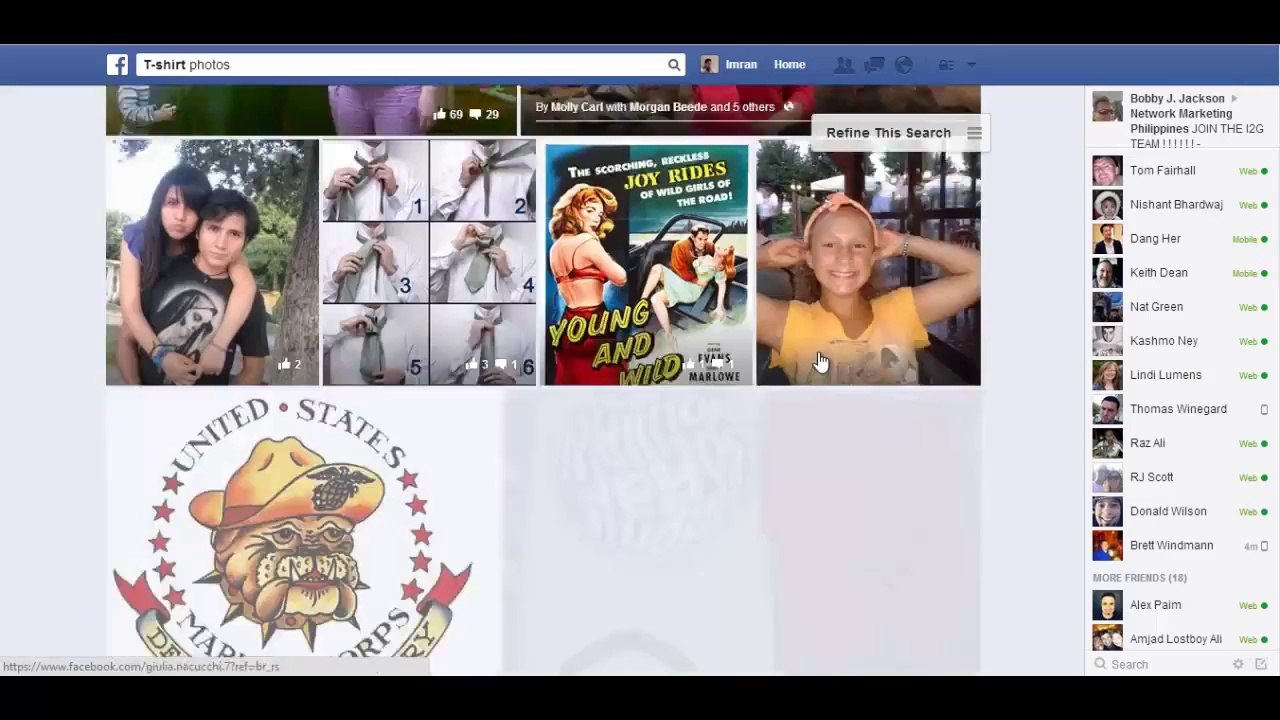Screen dimensions: 1280x720
Task: Open the Messages icon in top bar
Action: pyautogui.click(x=874, y=65)
